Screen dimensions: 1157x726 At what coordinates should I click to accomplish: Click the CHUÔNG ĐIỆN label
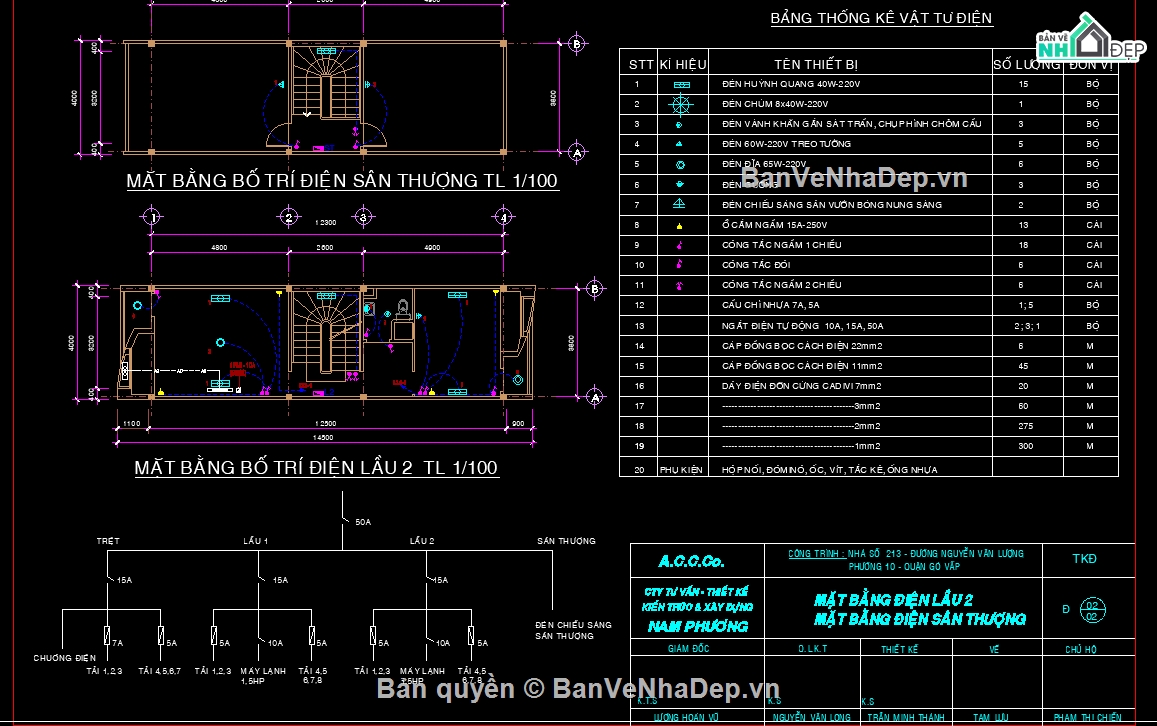click(65, 658)
